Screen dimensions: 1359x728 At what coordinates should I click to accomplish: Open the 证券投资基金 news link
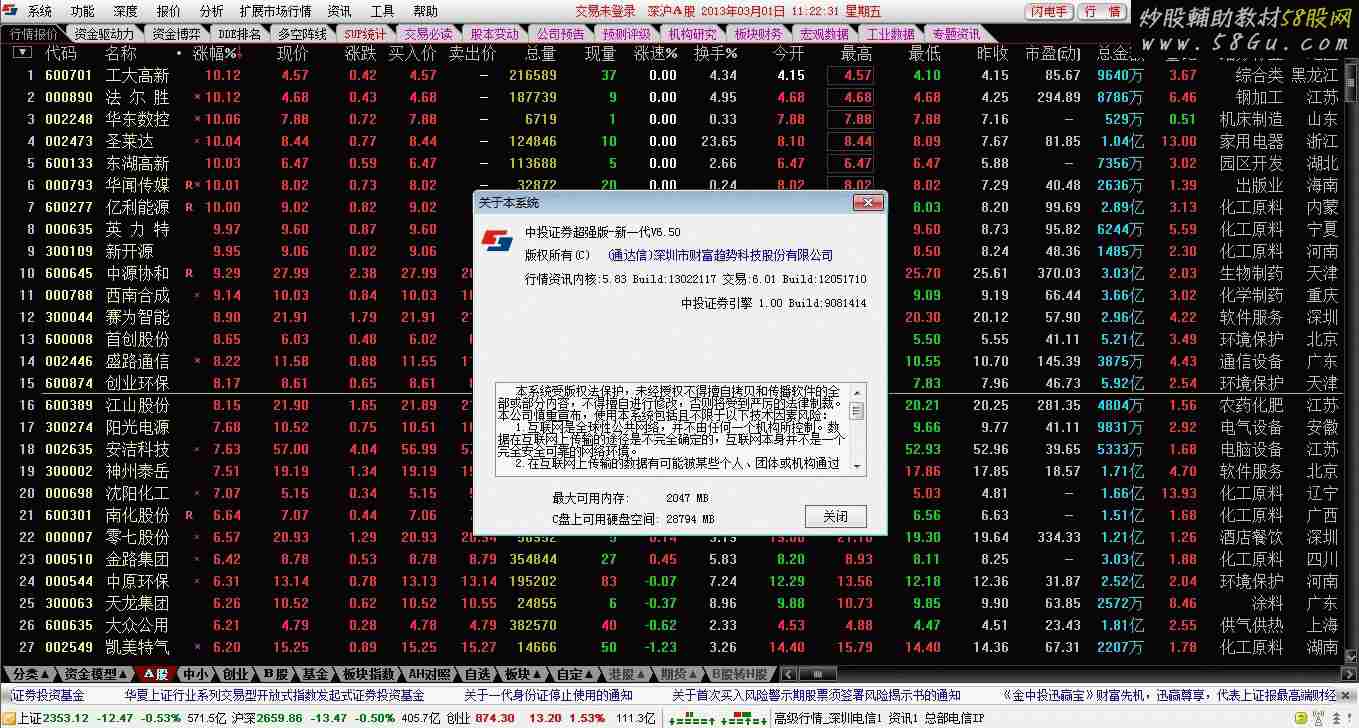pyautogui.click(x=48, y=696)
